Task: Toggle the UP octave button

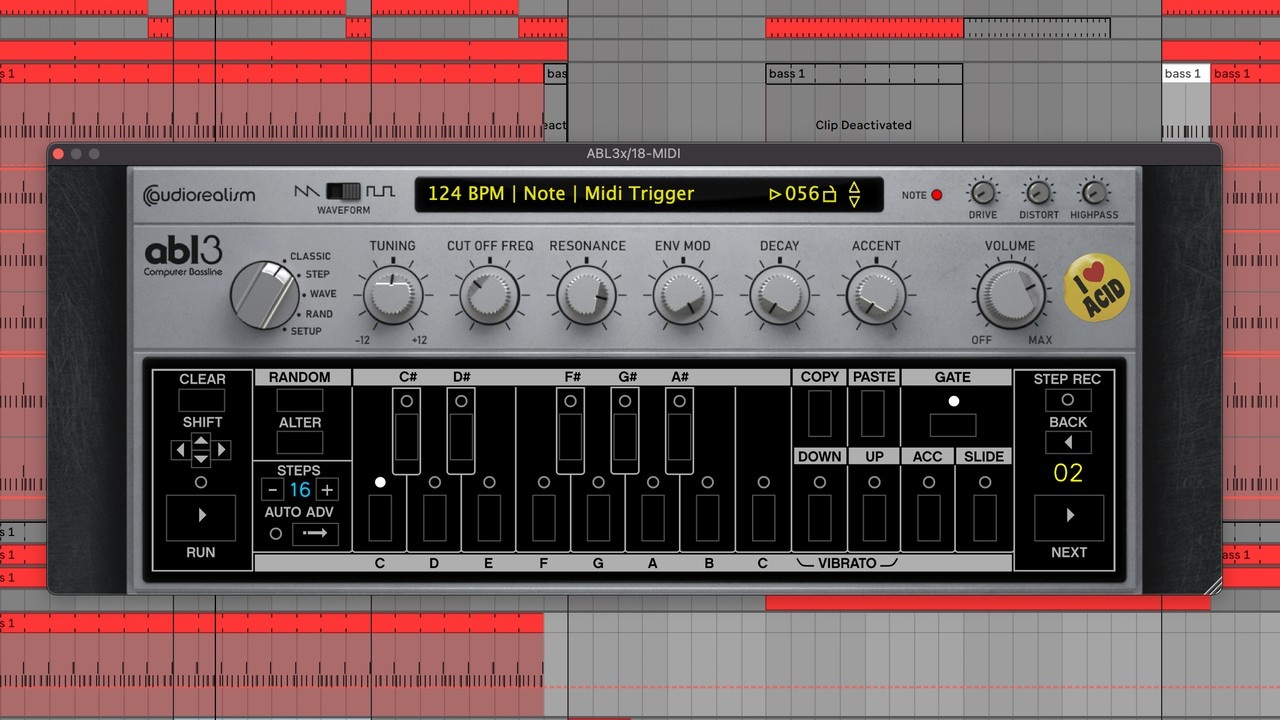Action: (874, 516)
